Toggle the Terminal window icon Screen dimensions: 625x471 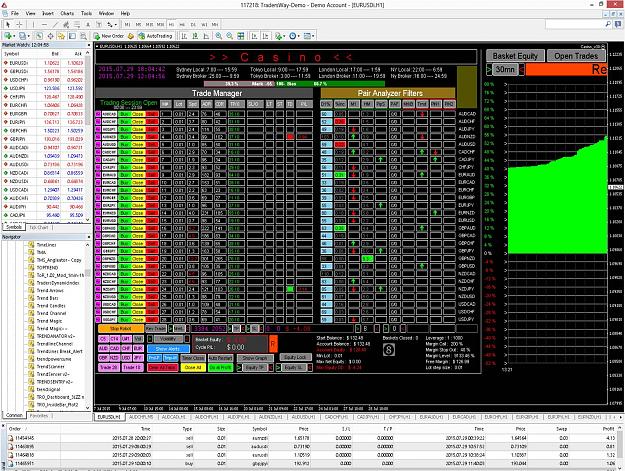click(x=72, y=36)
